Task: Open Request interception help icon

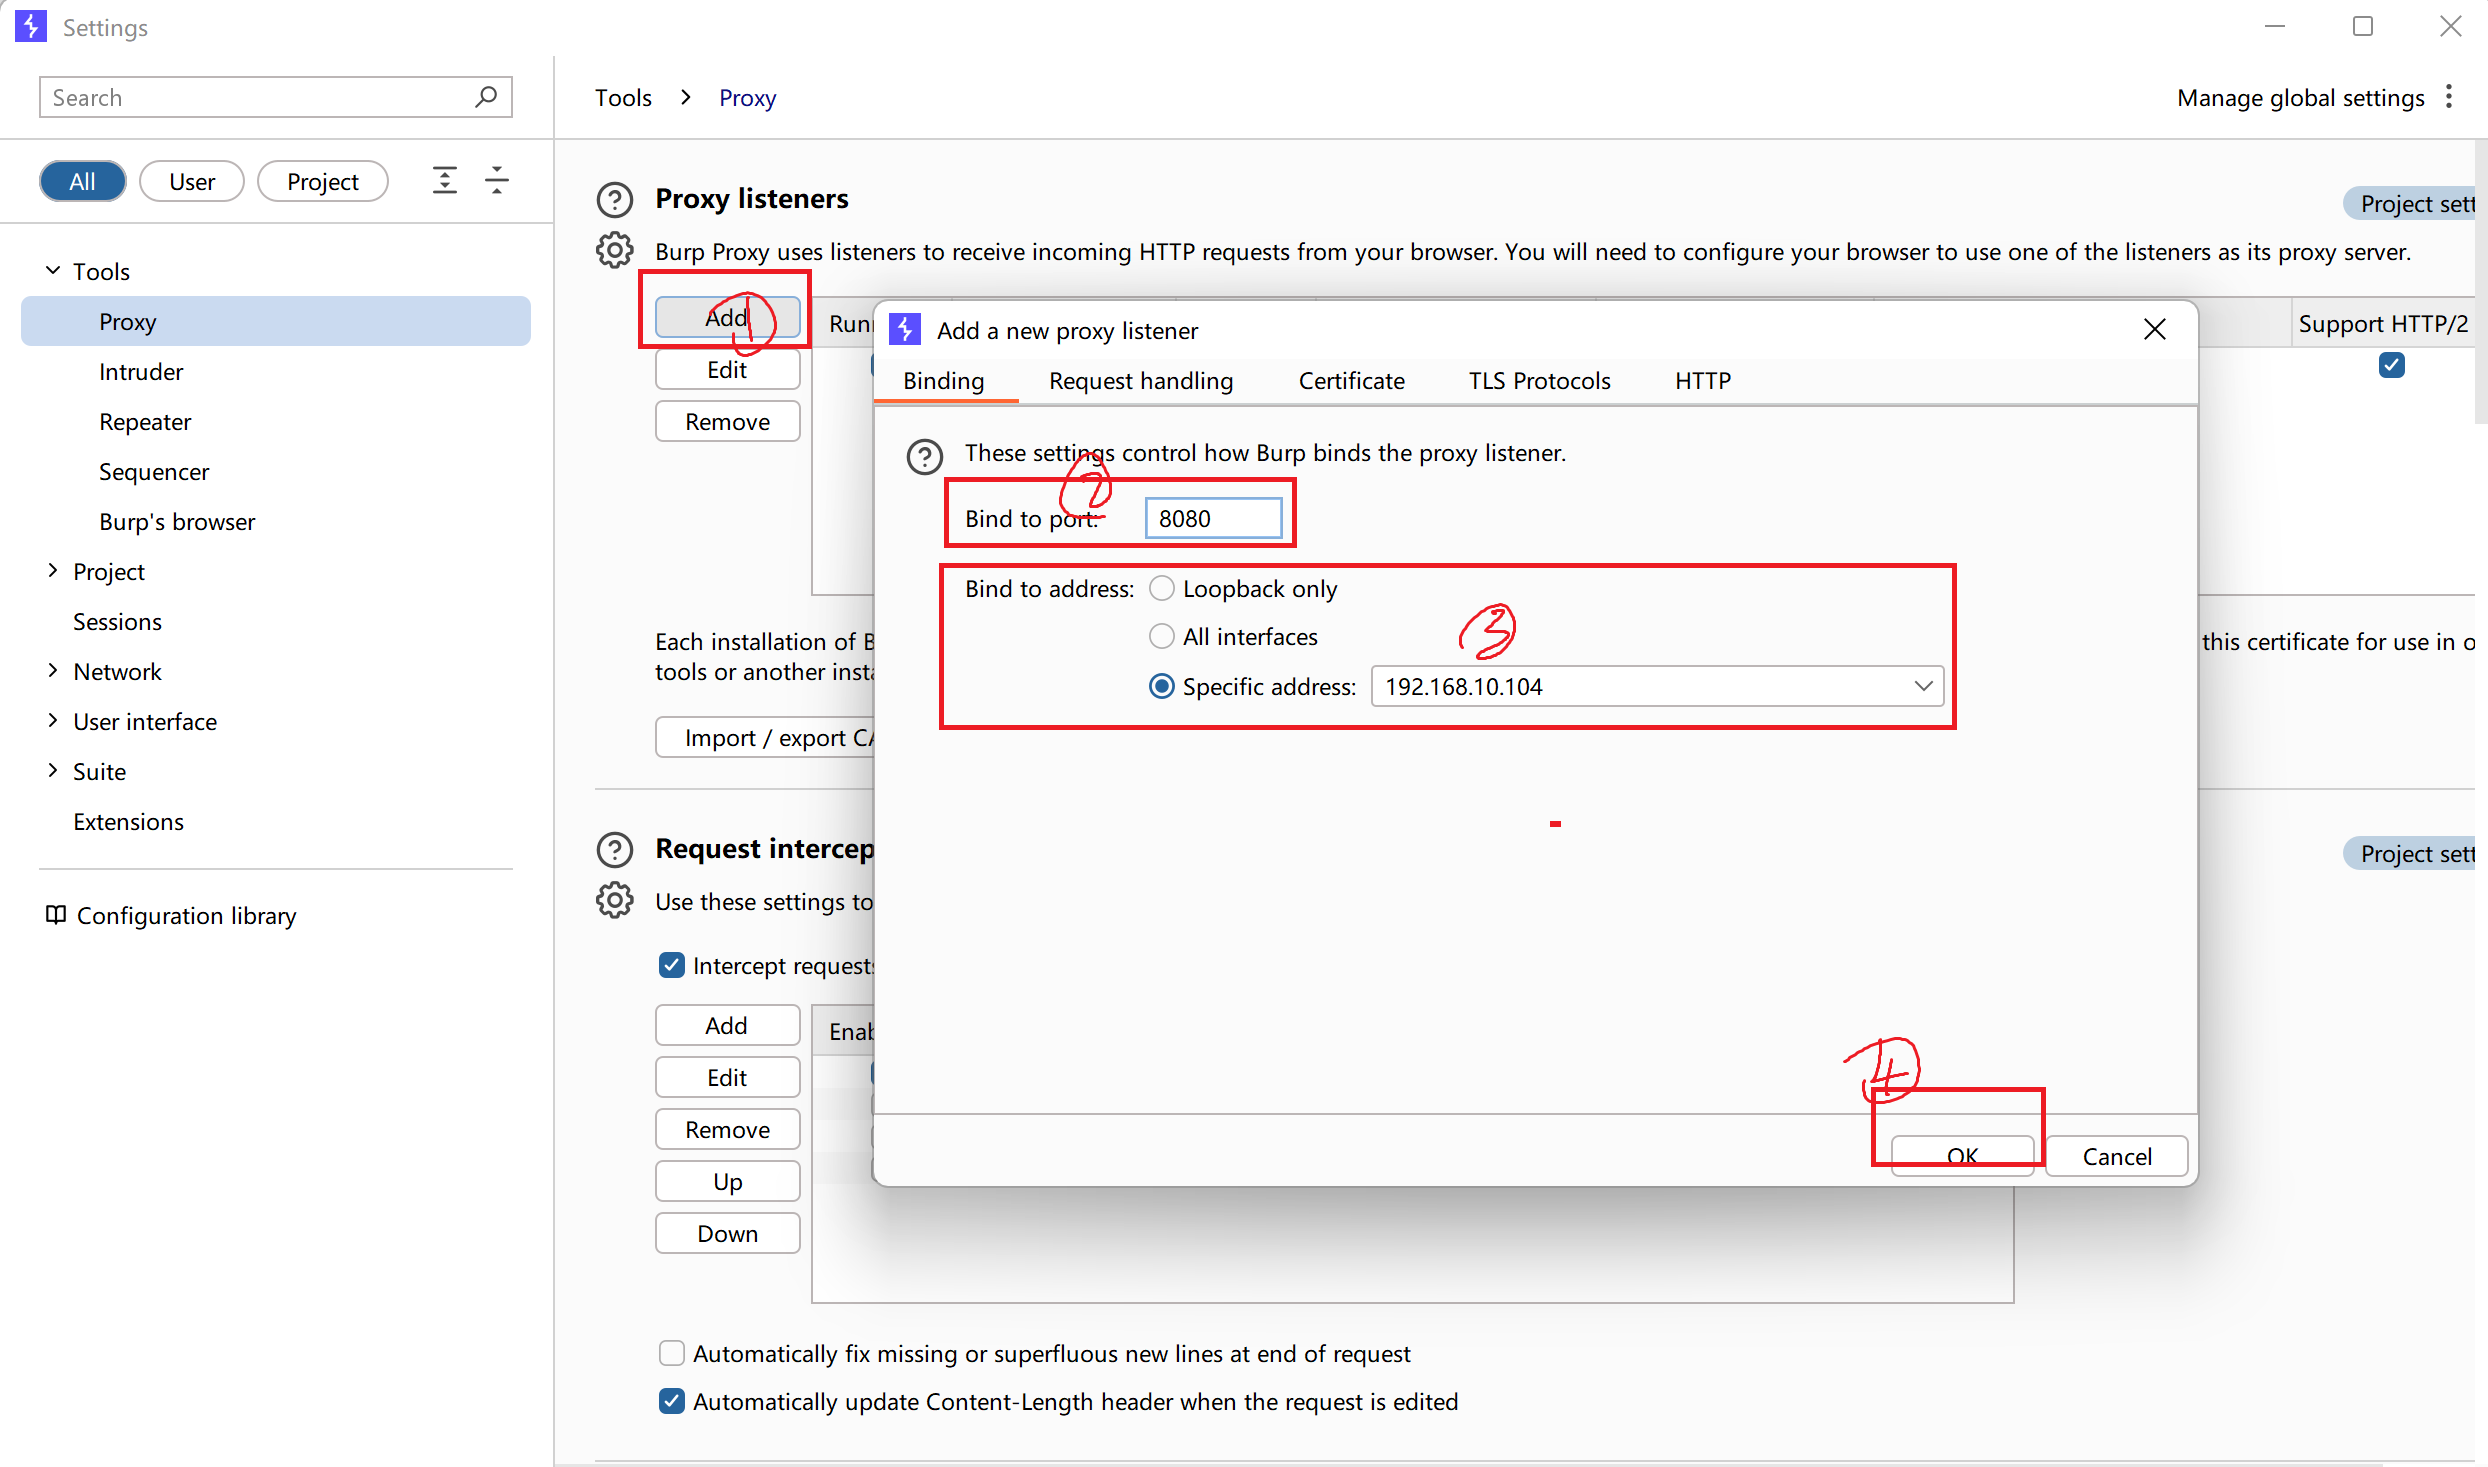Action: tap(614, 849)
